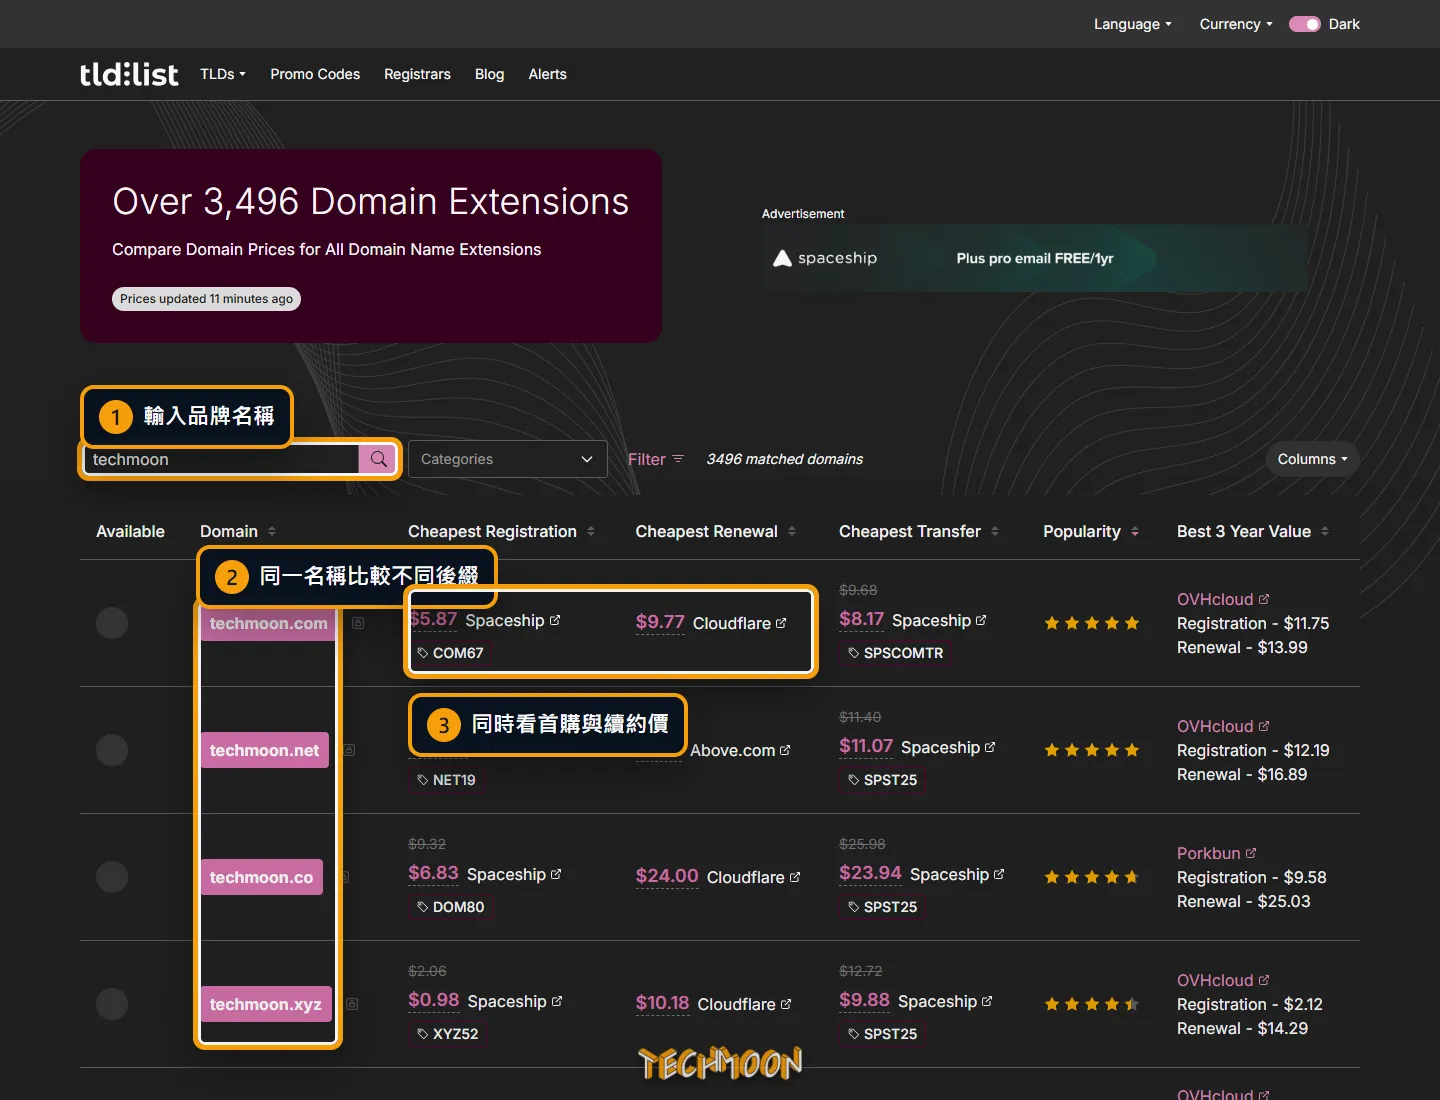Click the techmoon.net domain badge
The width and height of the screenshot is (1440, 1100).
pos(264,750)
